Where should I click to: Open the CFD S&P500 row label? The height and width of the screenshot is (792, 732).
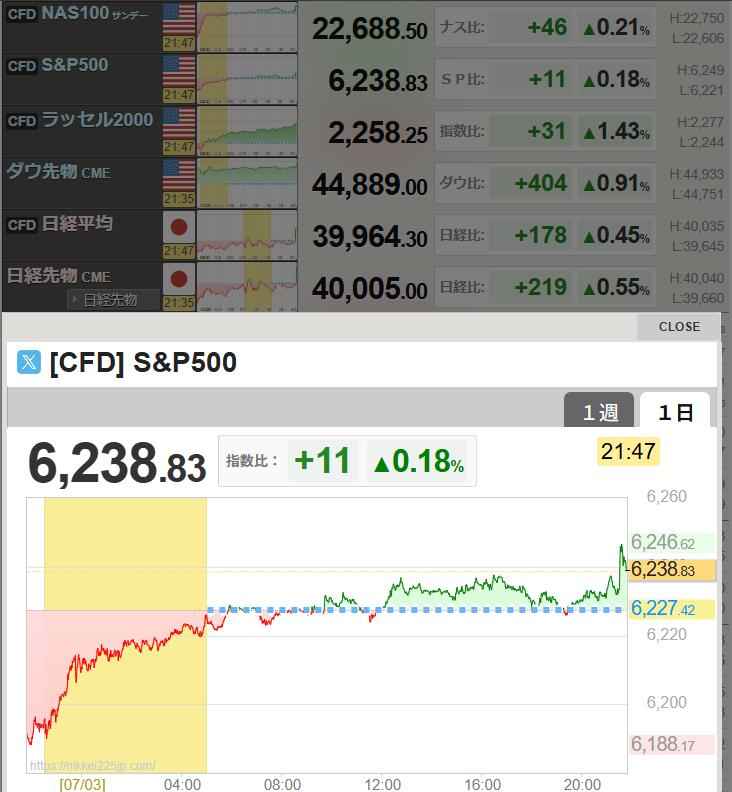58,66
